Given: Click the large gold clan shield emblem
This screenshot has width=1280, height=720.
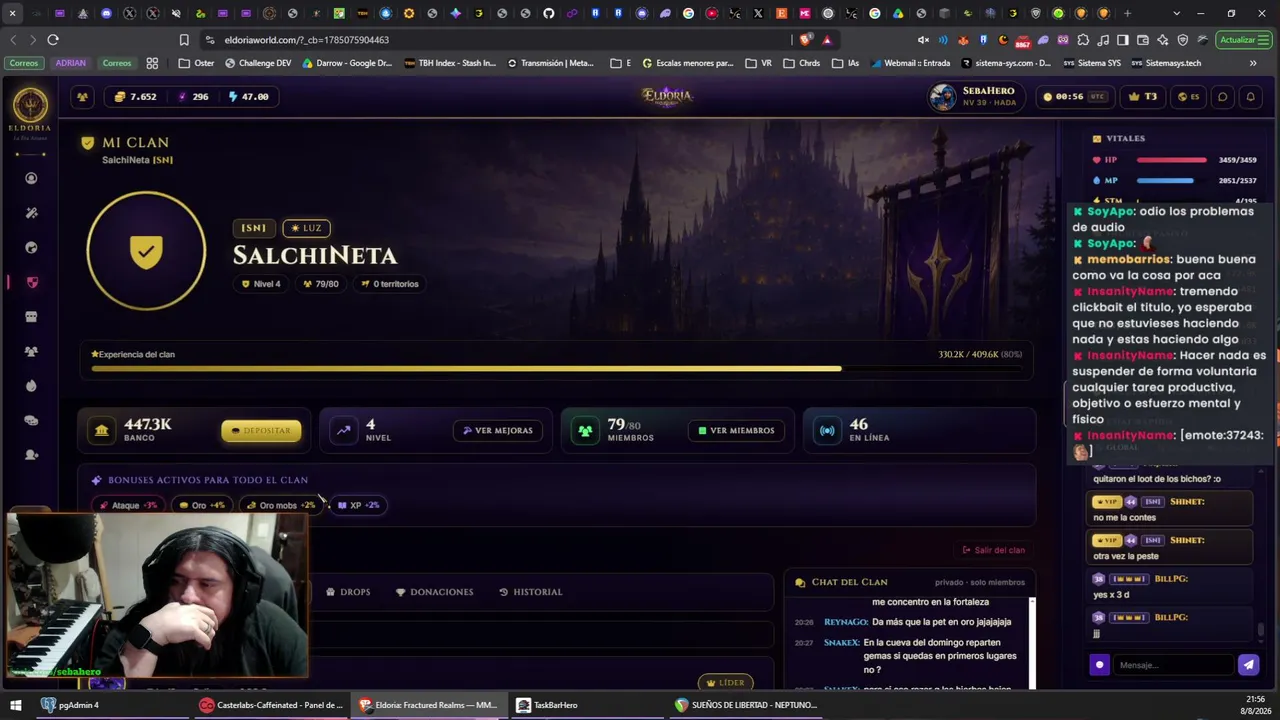Looking at the screenshot, I should tap(146, 251).
